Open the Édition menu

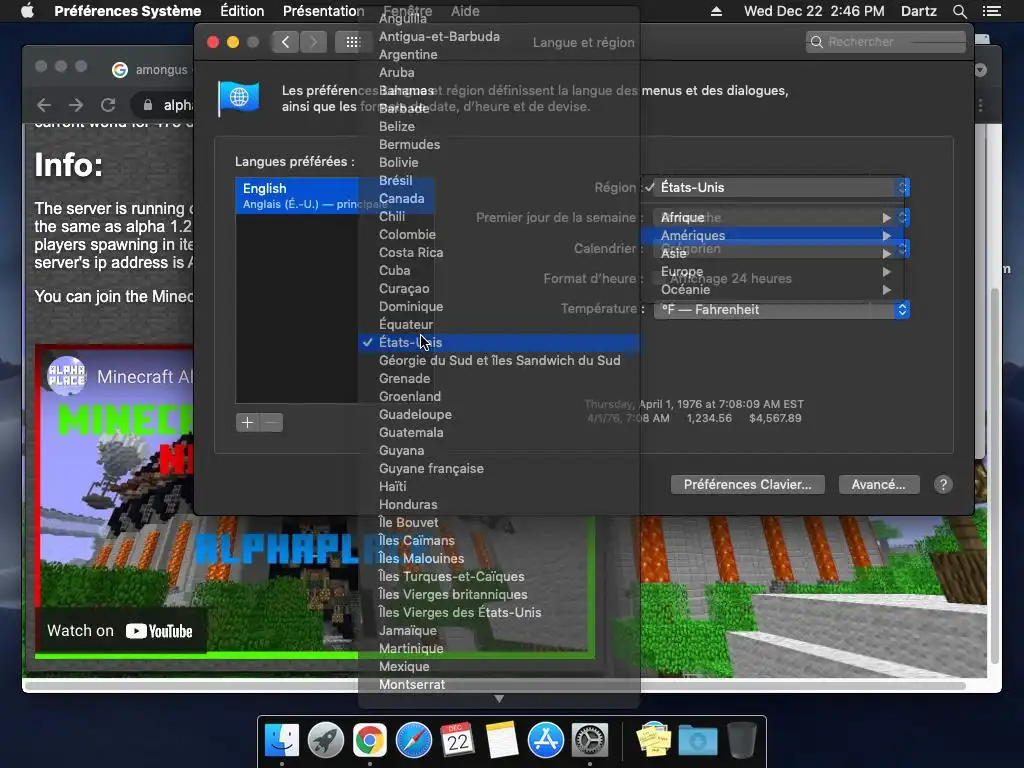pyautogui.click(x=242, y=11)
